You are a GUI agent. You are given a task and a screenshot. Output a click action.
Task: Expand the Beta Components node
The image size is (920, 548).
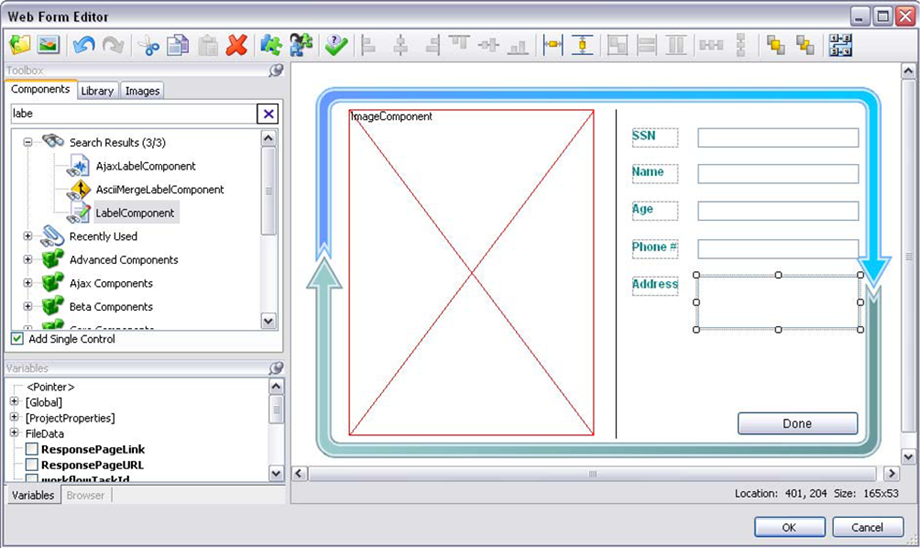pyautogui.click(x=28, y=306)
